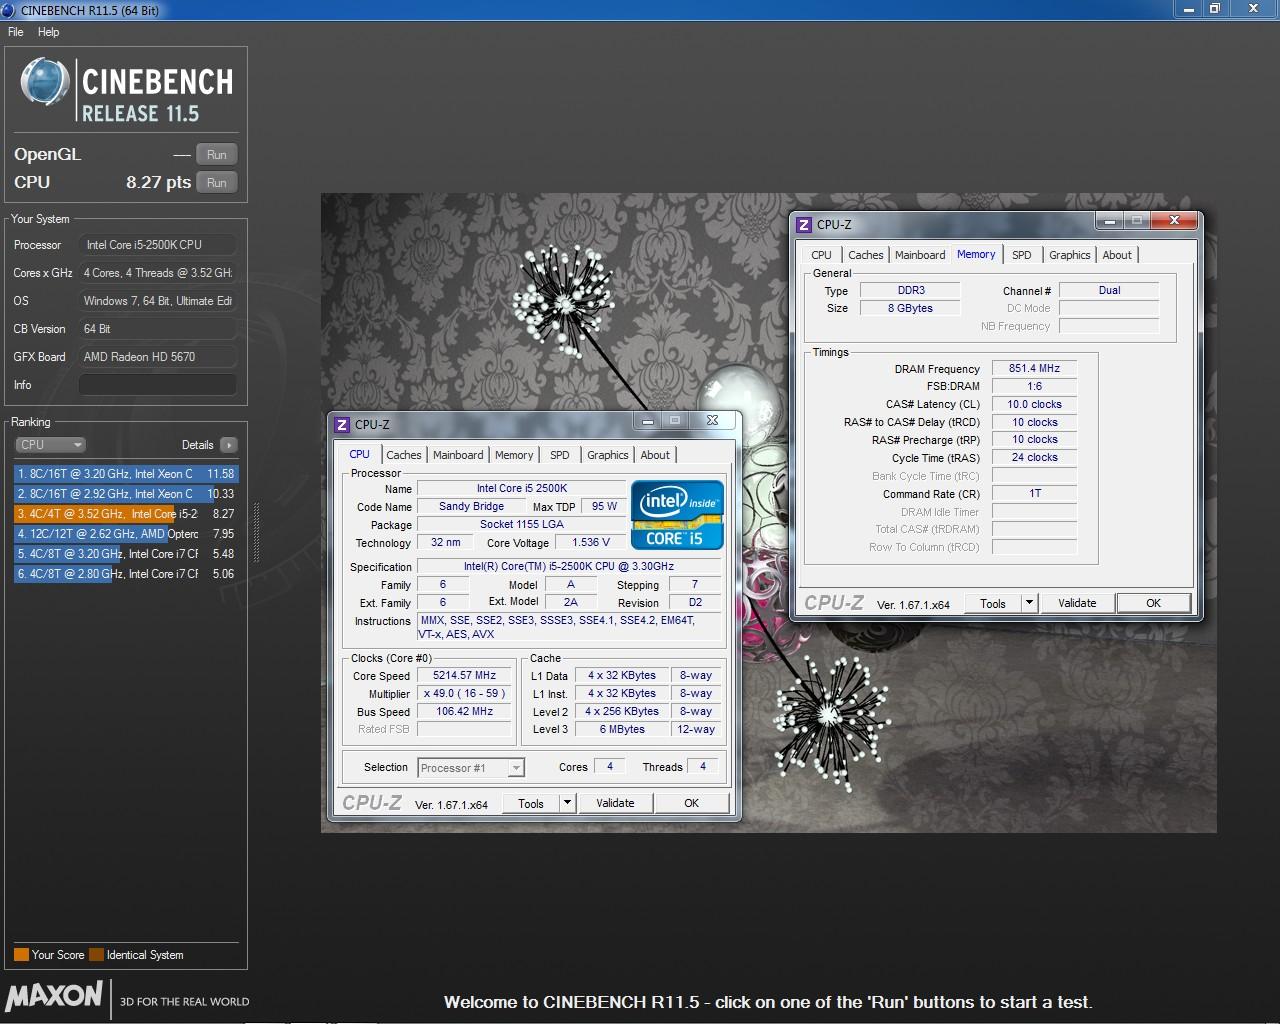
Task: Open CPU tab in Memory CPU-Z window
Action: 822,255
